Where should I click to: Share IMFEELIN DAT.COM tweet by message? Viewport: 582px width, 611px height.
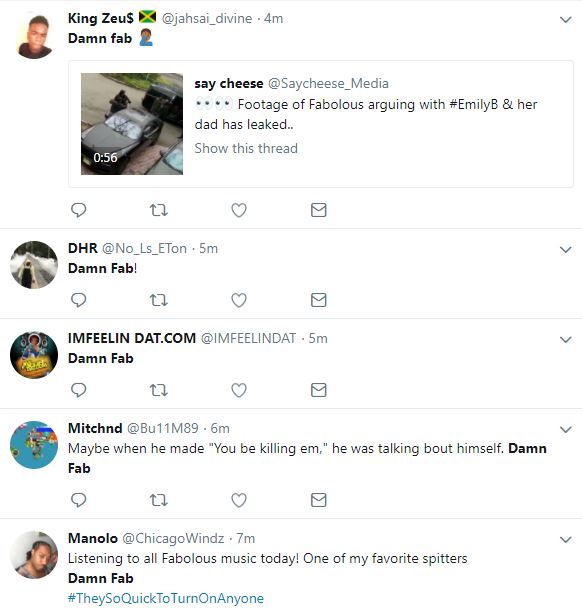click(318, 390)
